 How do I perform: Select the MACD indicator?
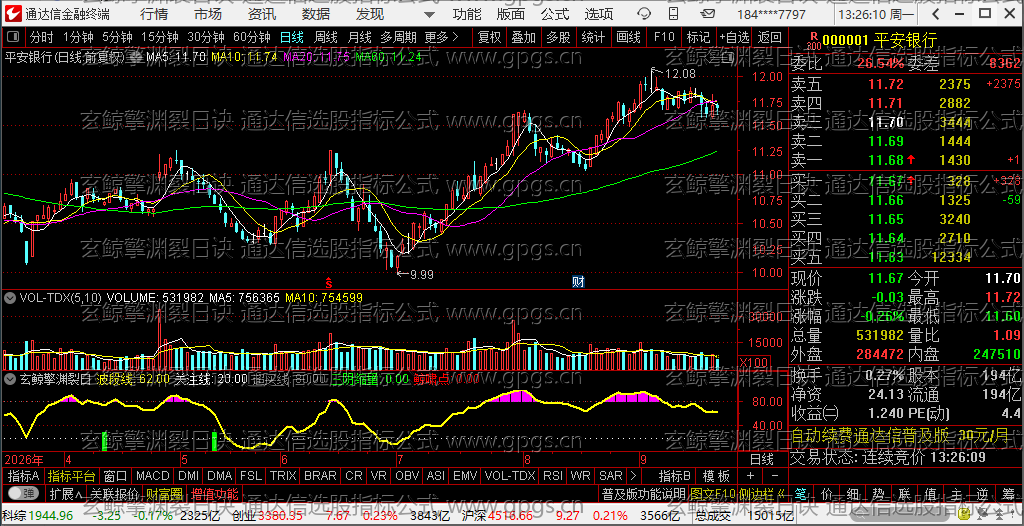point(153,476)
